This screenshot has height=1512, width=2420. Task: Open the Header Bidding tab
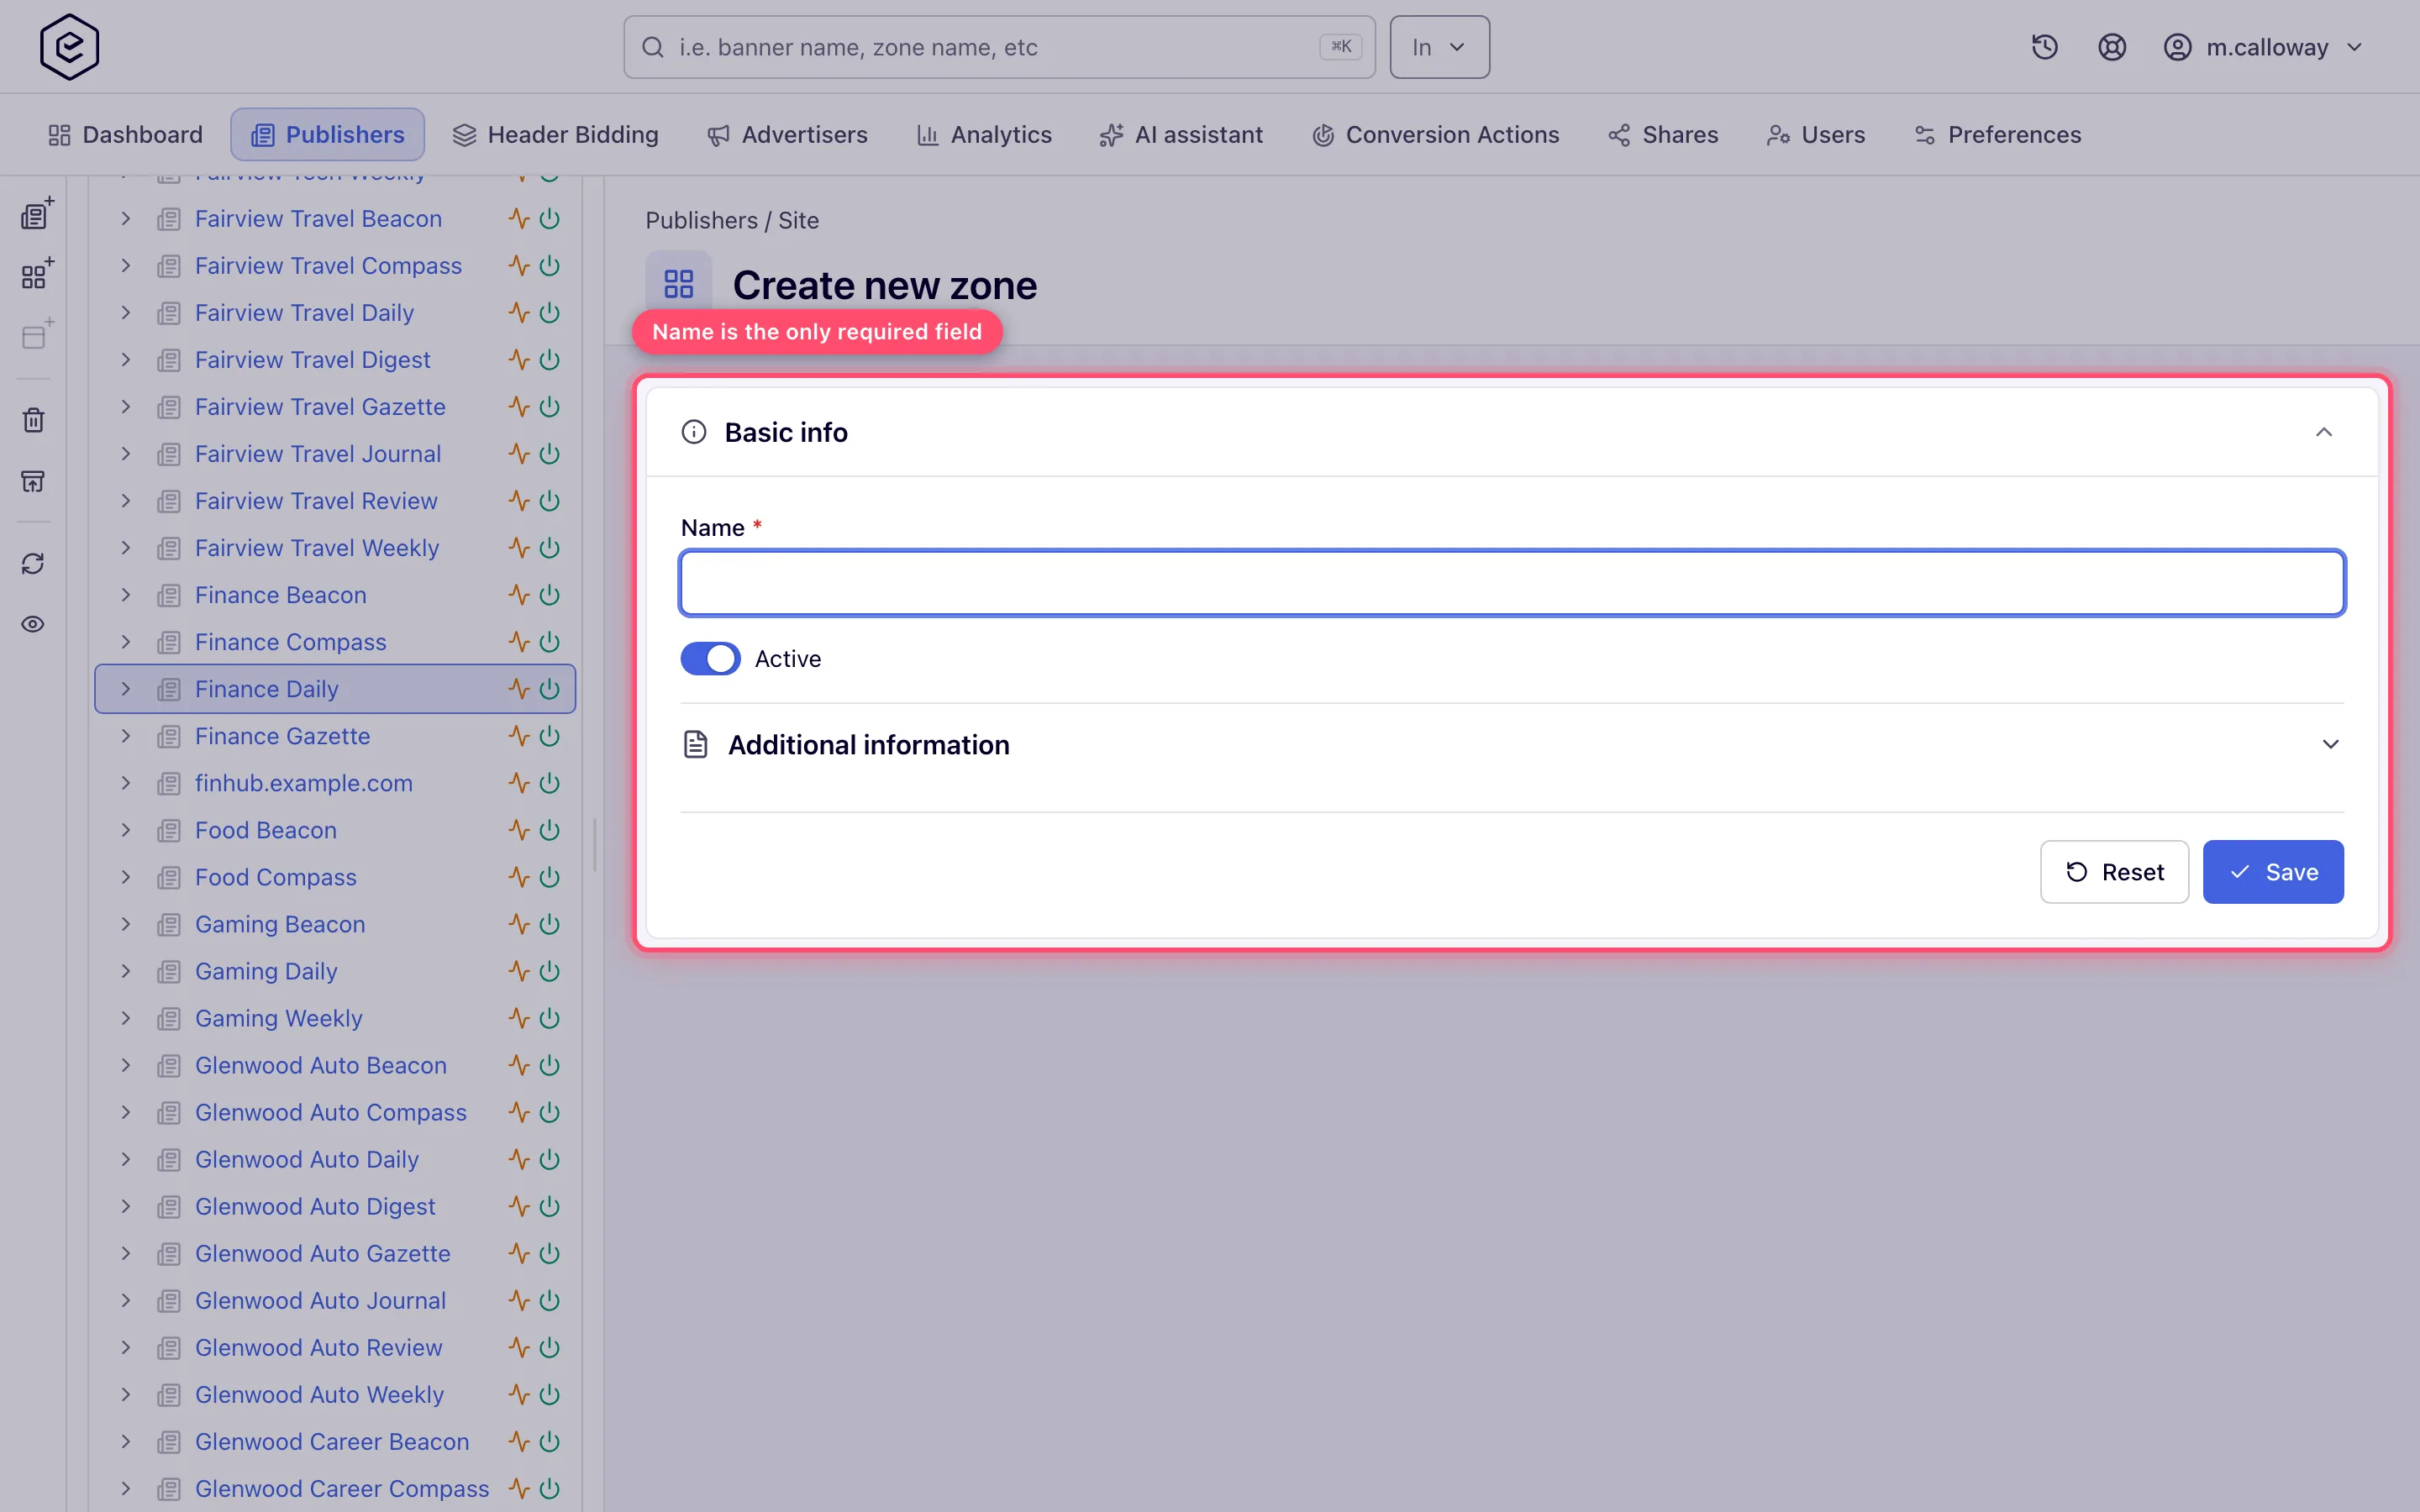coord(556,135)
